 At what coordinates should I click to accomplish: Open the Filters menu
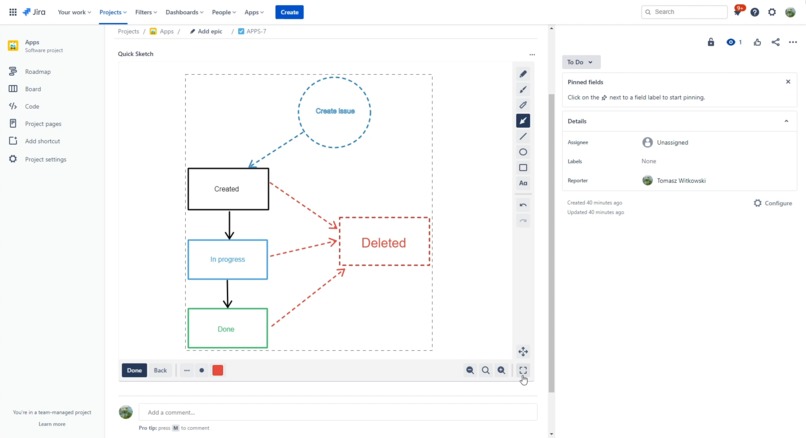click(146, 12)
